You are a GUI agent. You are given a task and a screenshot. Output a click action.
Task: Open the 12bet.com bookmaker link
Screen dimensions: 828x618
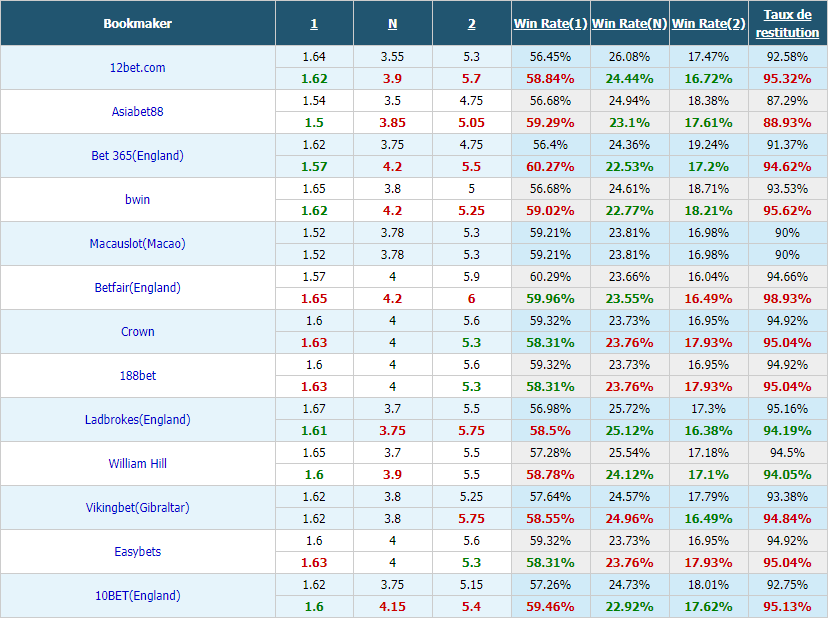pyautogui.click(x=137, y=68)
